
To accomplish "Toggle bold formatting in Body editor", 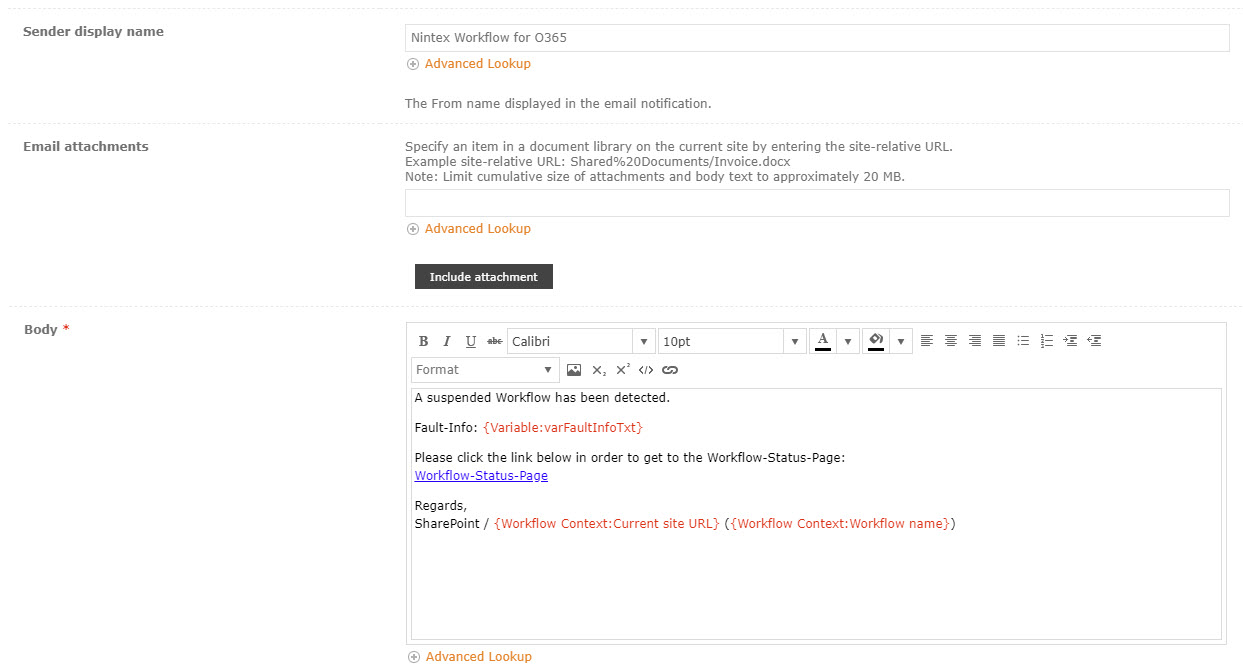I will 423,341.
